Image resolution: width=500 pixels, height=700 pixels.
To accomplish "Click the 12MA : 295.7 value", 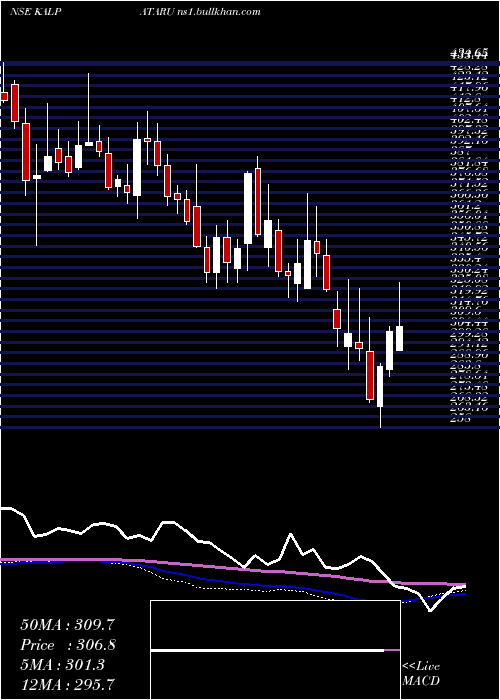I will [x=68, y=684].
